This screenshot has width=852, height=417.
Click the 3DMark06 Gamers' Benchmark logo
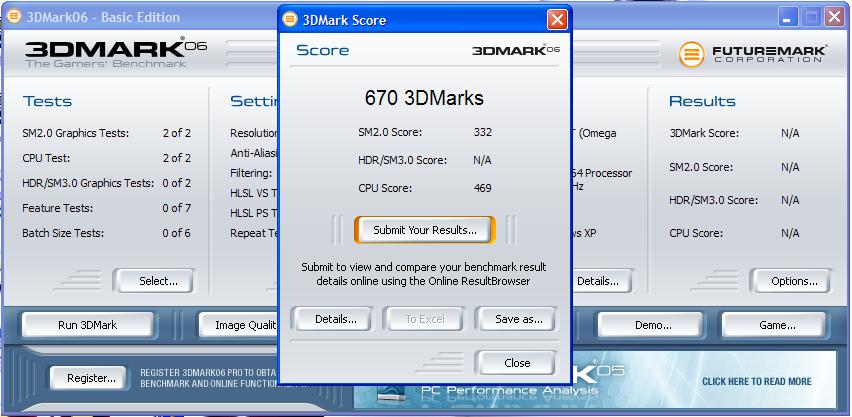[x=115, y=53]
